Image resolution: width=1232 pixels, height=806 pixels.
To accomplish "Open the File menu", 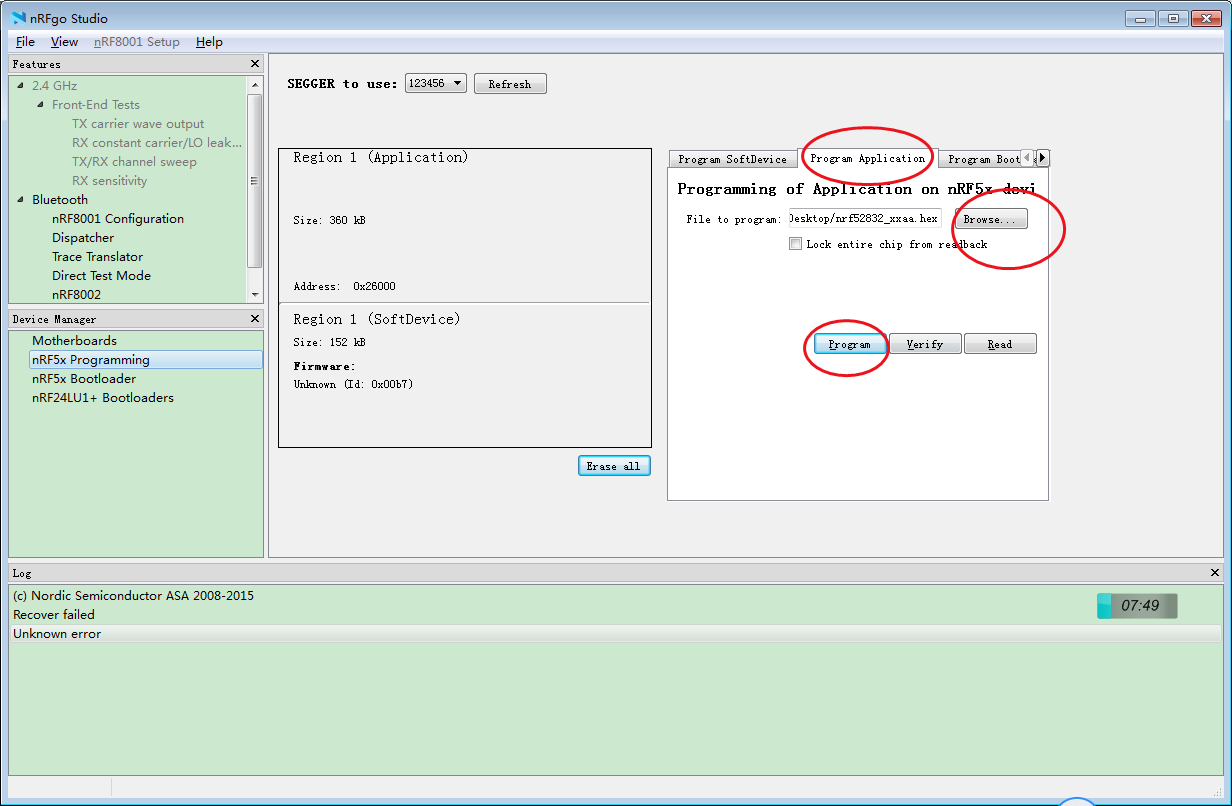I will [x=25, y=42].
